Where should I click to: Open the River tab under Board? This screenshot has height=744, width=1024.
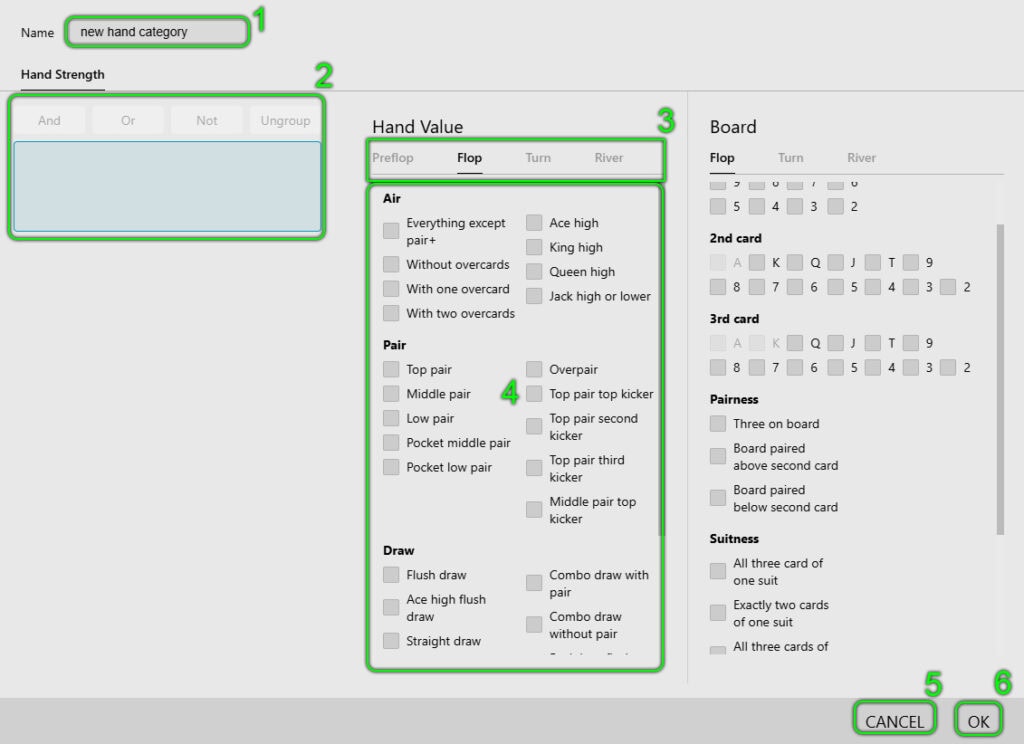pyautogui.click(x=861, y=158)
